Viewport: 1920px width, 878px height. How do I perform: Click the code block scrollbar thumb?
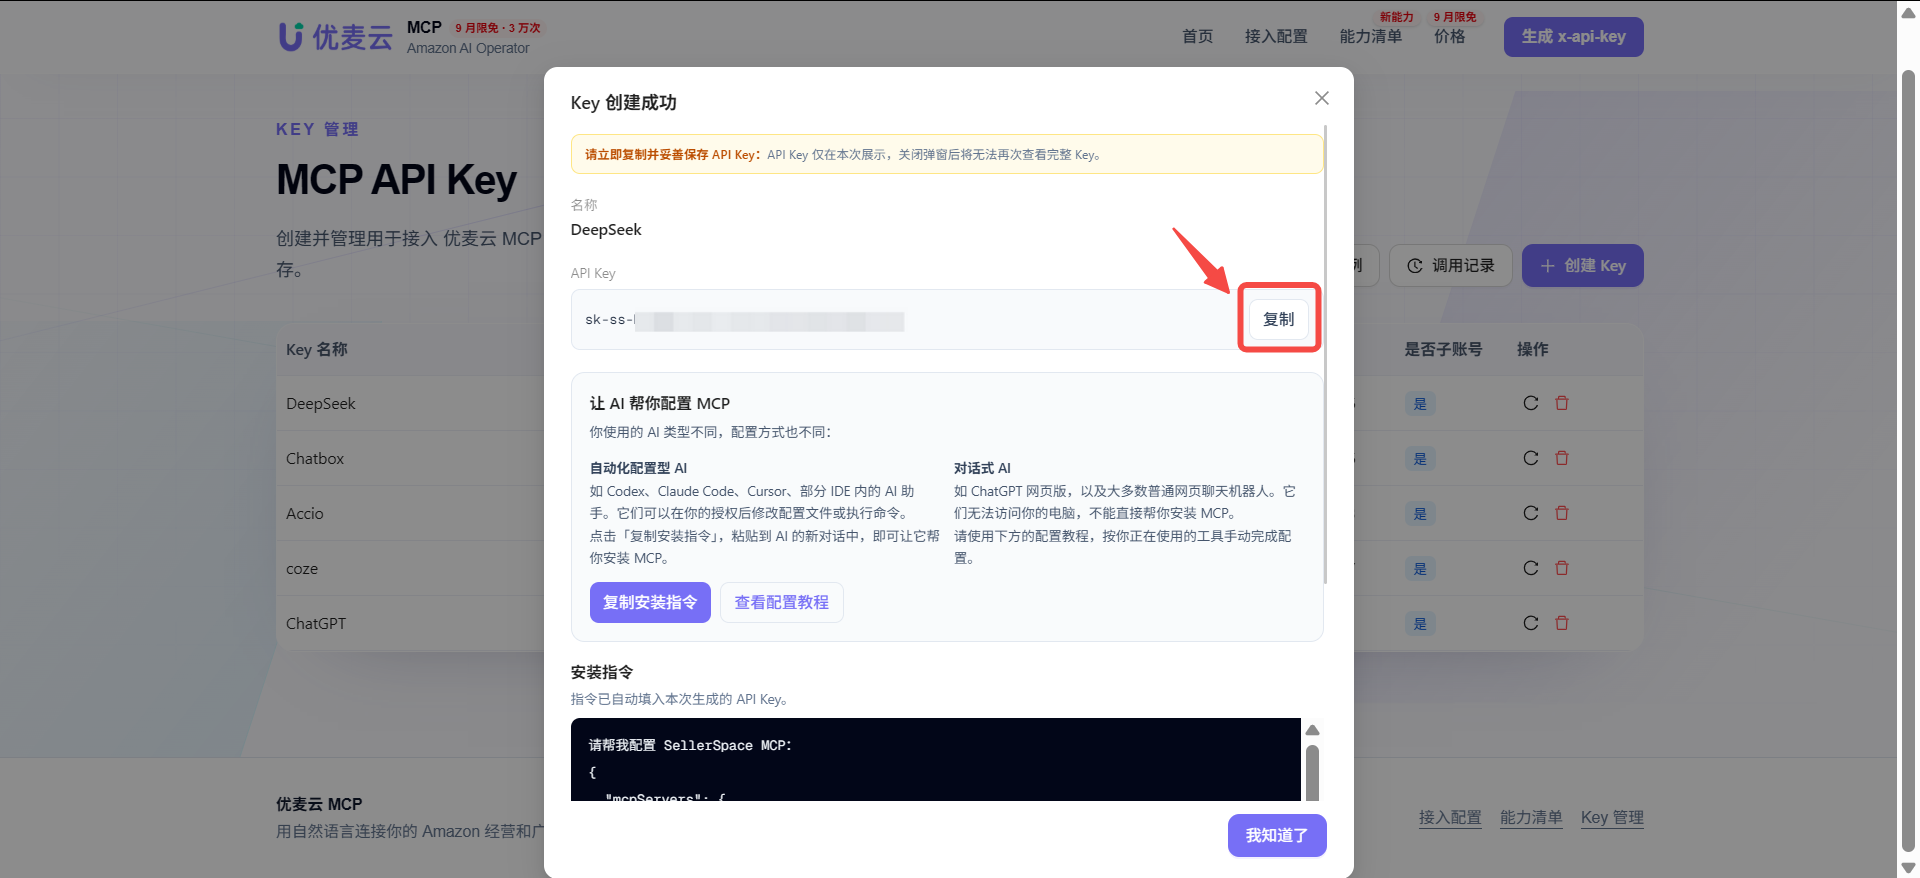1312,772
